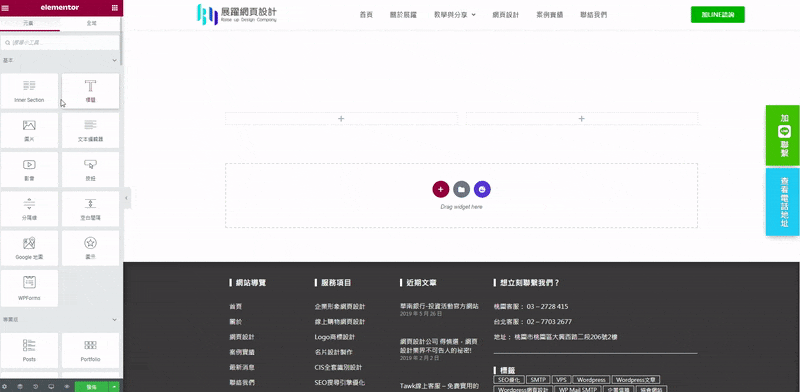Image resolution: width=800 pixels, height=392 pixels.
Task: Open the Elementor hamburger menu
Action: pyautogui.click(x=6, y=8)
